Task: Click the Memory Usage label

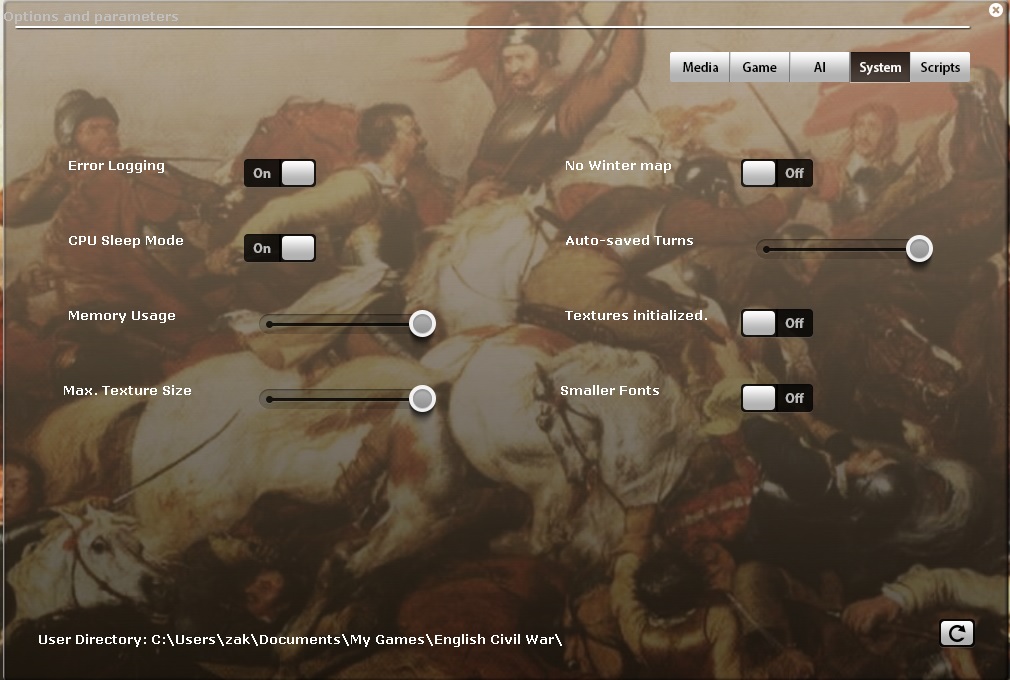Action: [122, 316]
